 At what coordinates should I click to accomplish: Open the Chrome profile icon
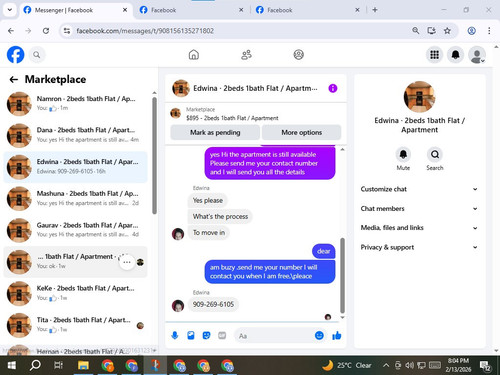(x=471, y=31)
